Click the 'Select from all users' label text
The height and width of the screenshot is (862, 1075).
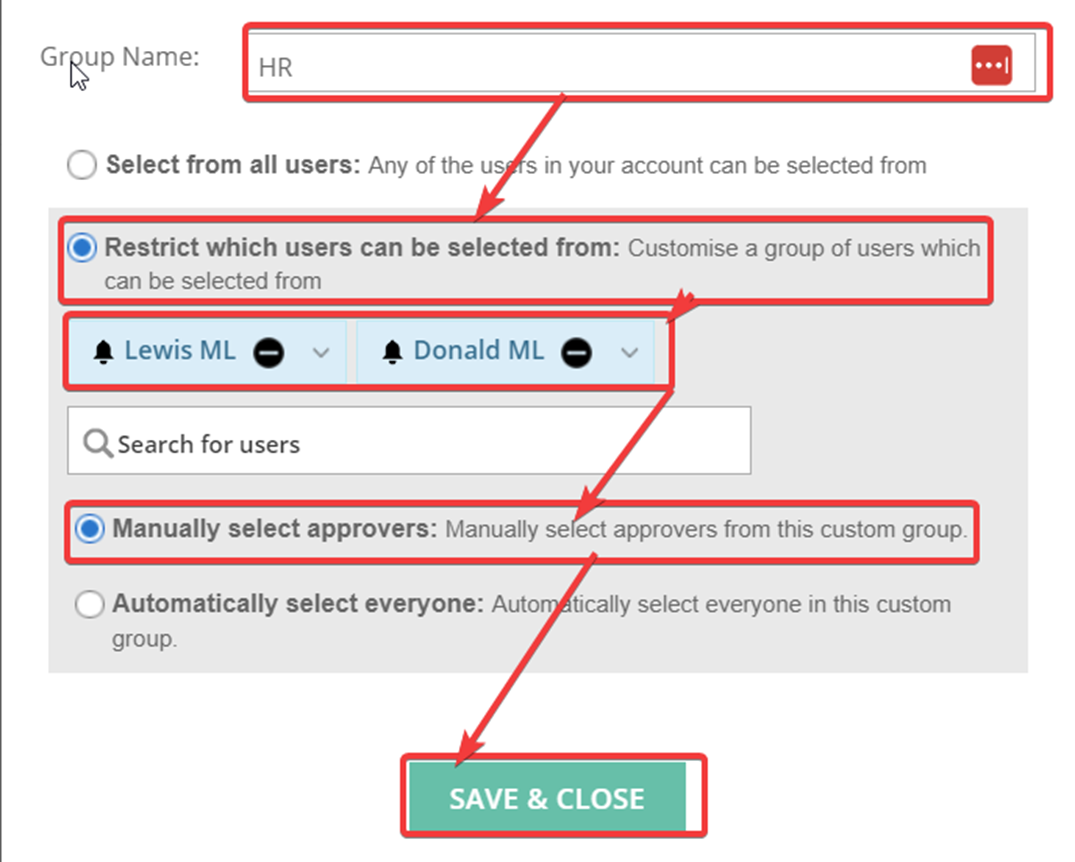point(233,165)
